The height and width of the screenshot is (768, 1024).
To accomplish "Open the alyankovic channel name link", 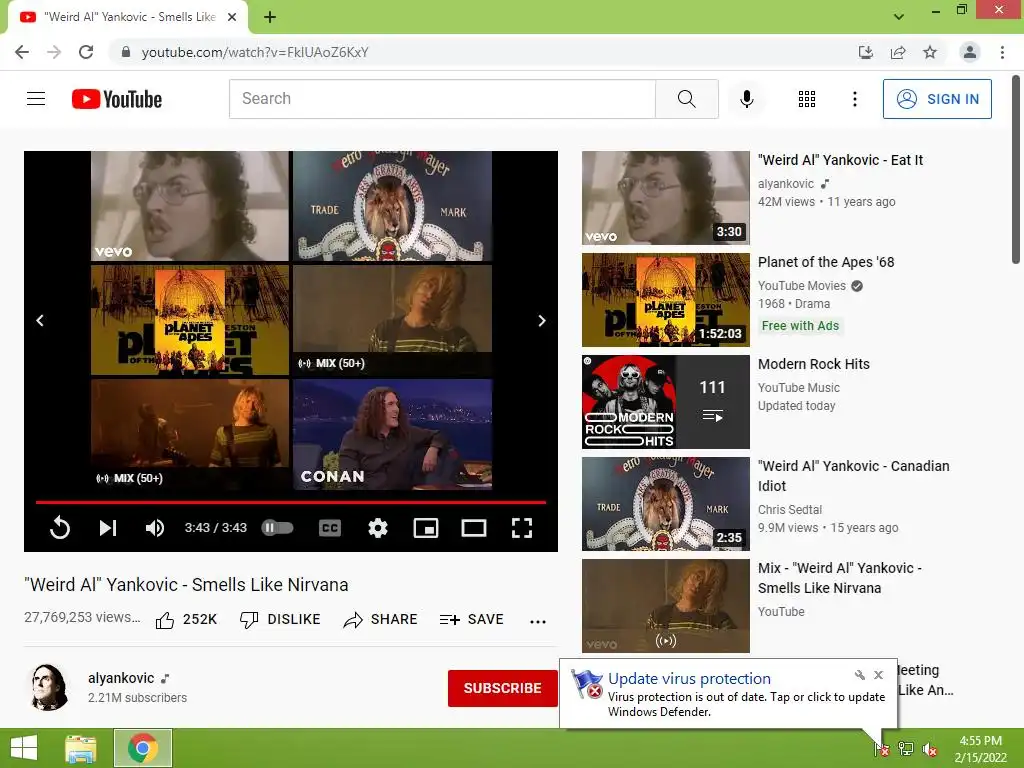I will [x=121, y=678].
